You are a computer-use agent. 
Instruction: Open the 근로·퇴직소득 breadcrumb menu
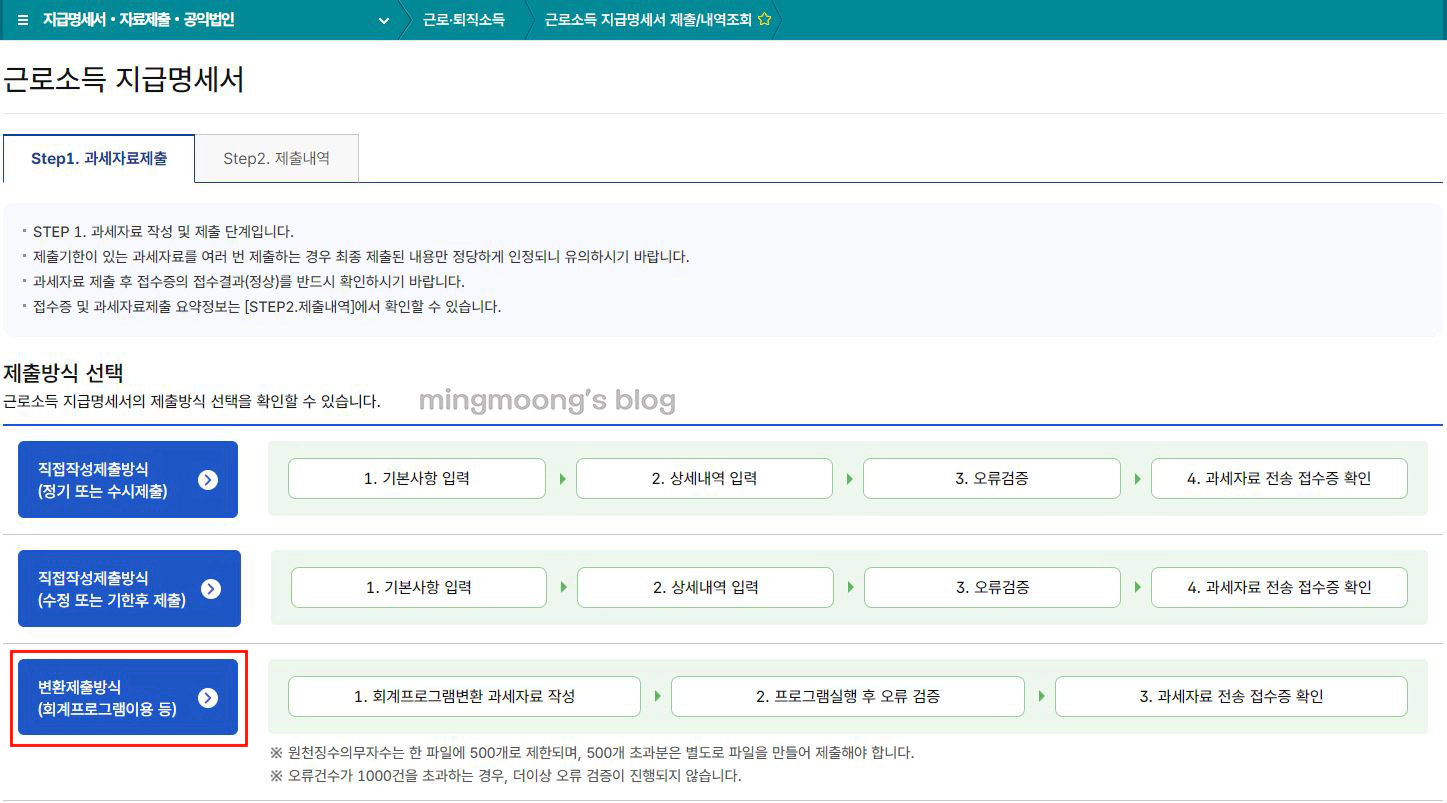click(466, 17)
